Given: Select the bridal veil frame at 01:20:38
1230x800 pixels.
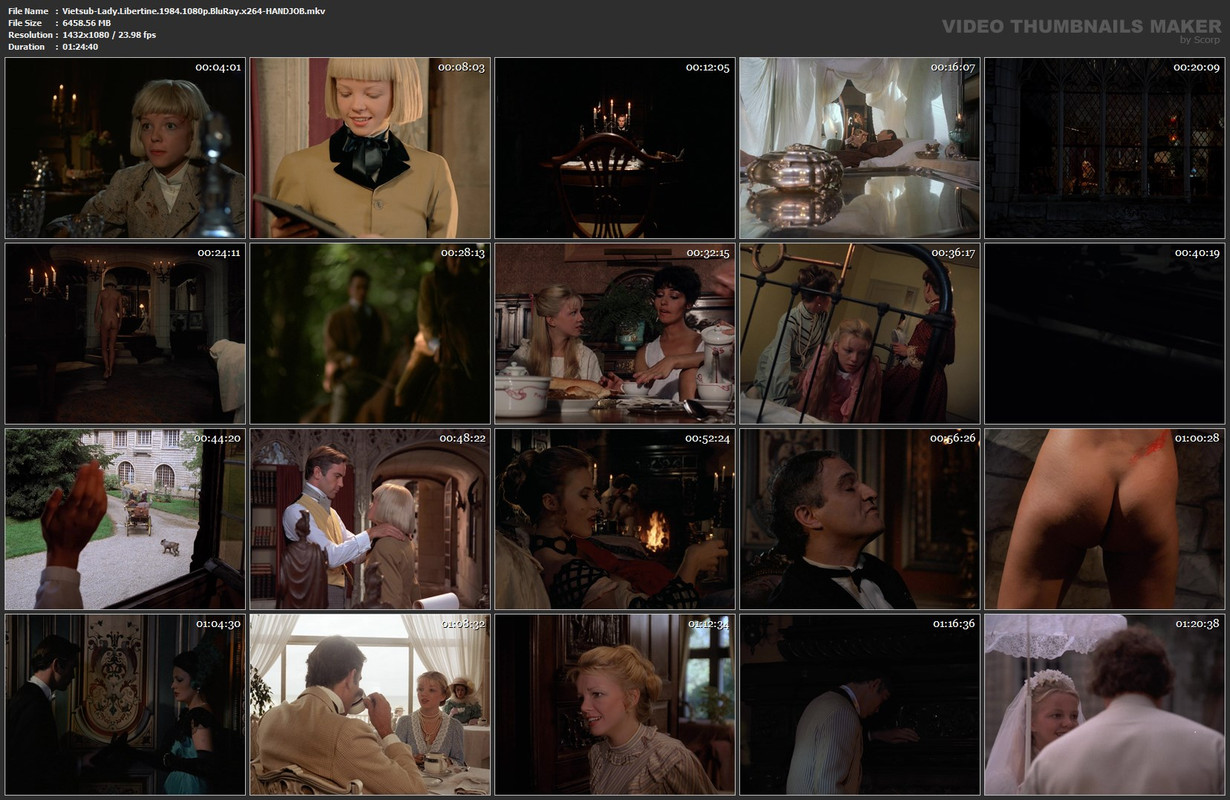Looking at the screenshot, I should pos(1105,705).
